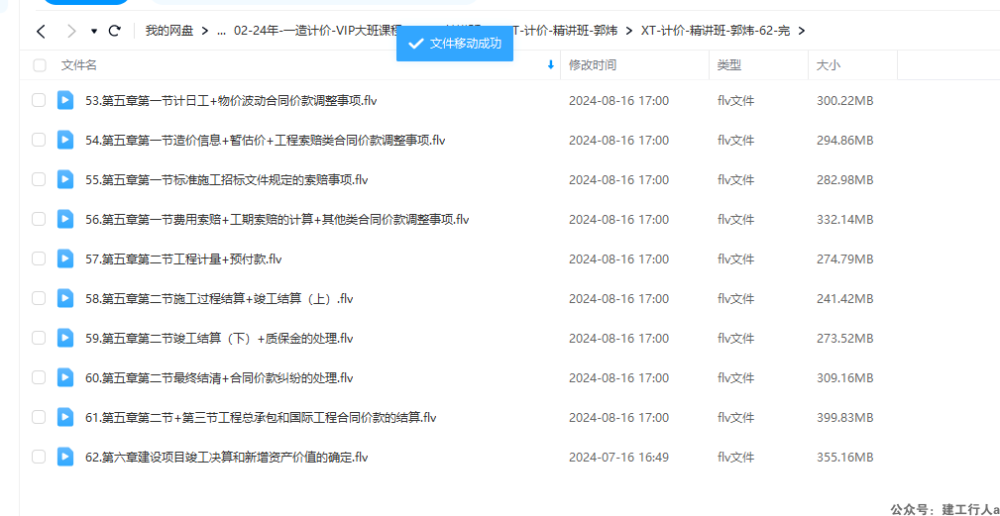Click the 2024-07-16 16:49 modified time
Screen dimensions: 1000x516
pos(619,457)
